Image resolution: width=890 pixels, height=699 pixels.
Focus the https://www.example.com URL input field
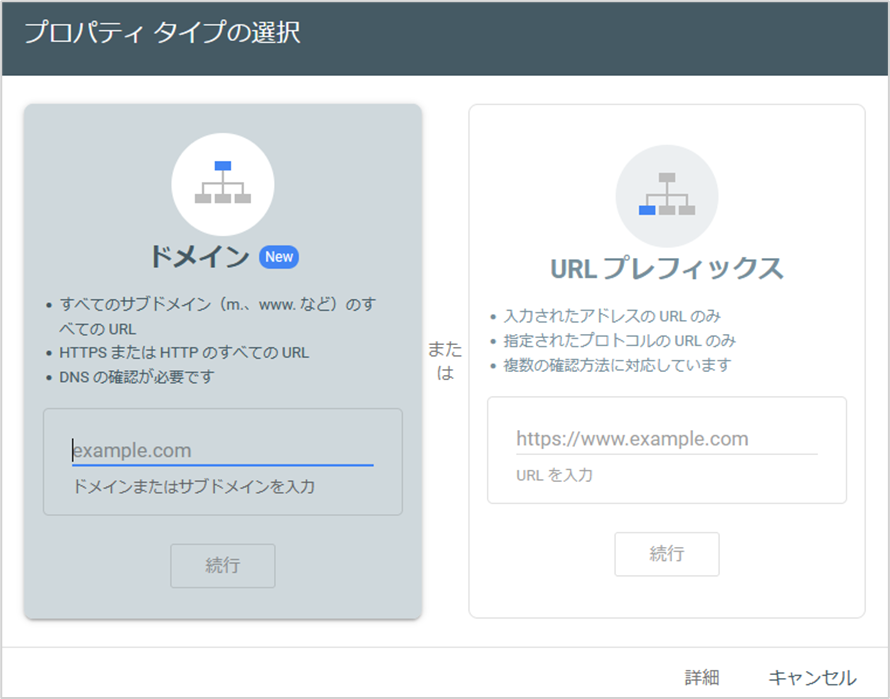tap(666, 439)
